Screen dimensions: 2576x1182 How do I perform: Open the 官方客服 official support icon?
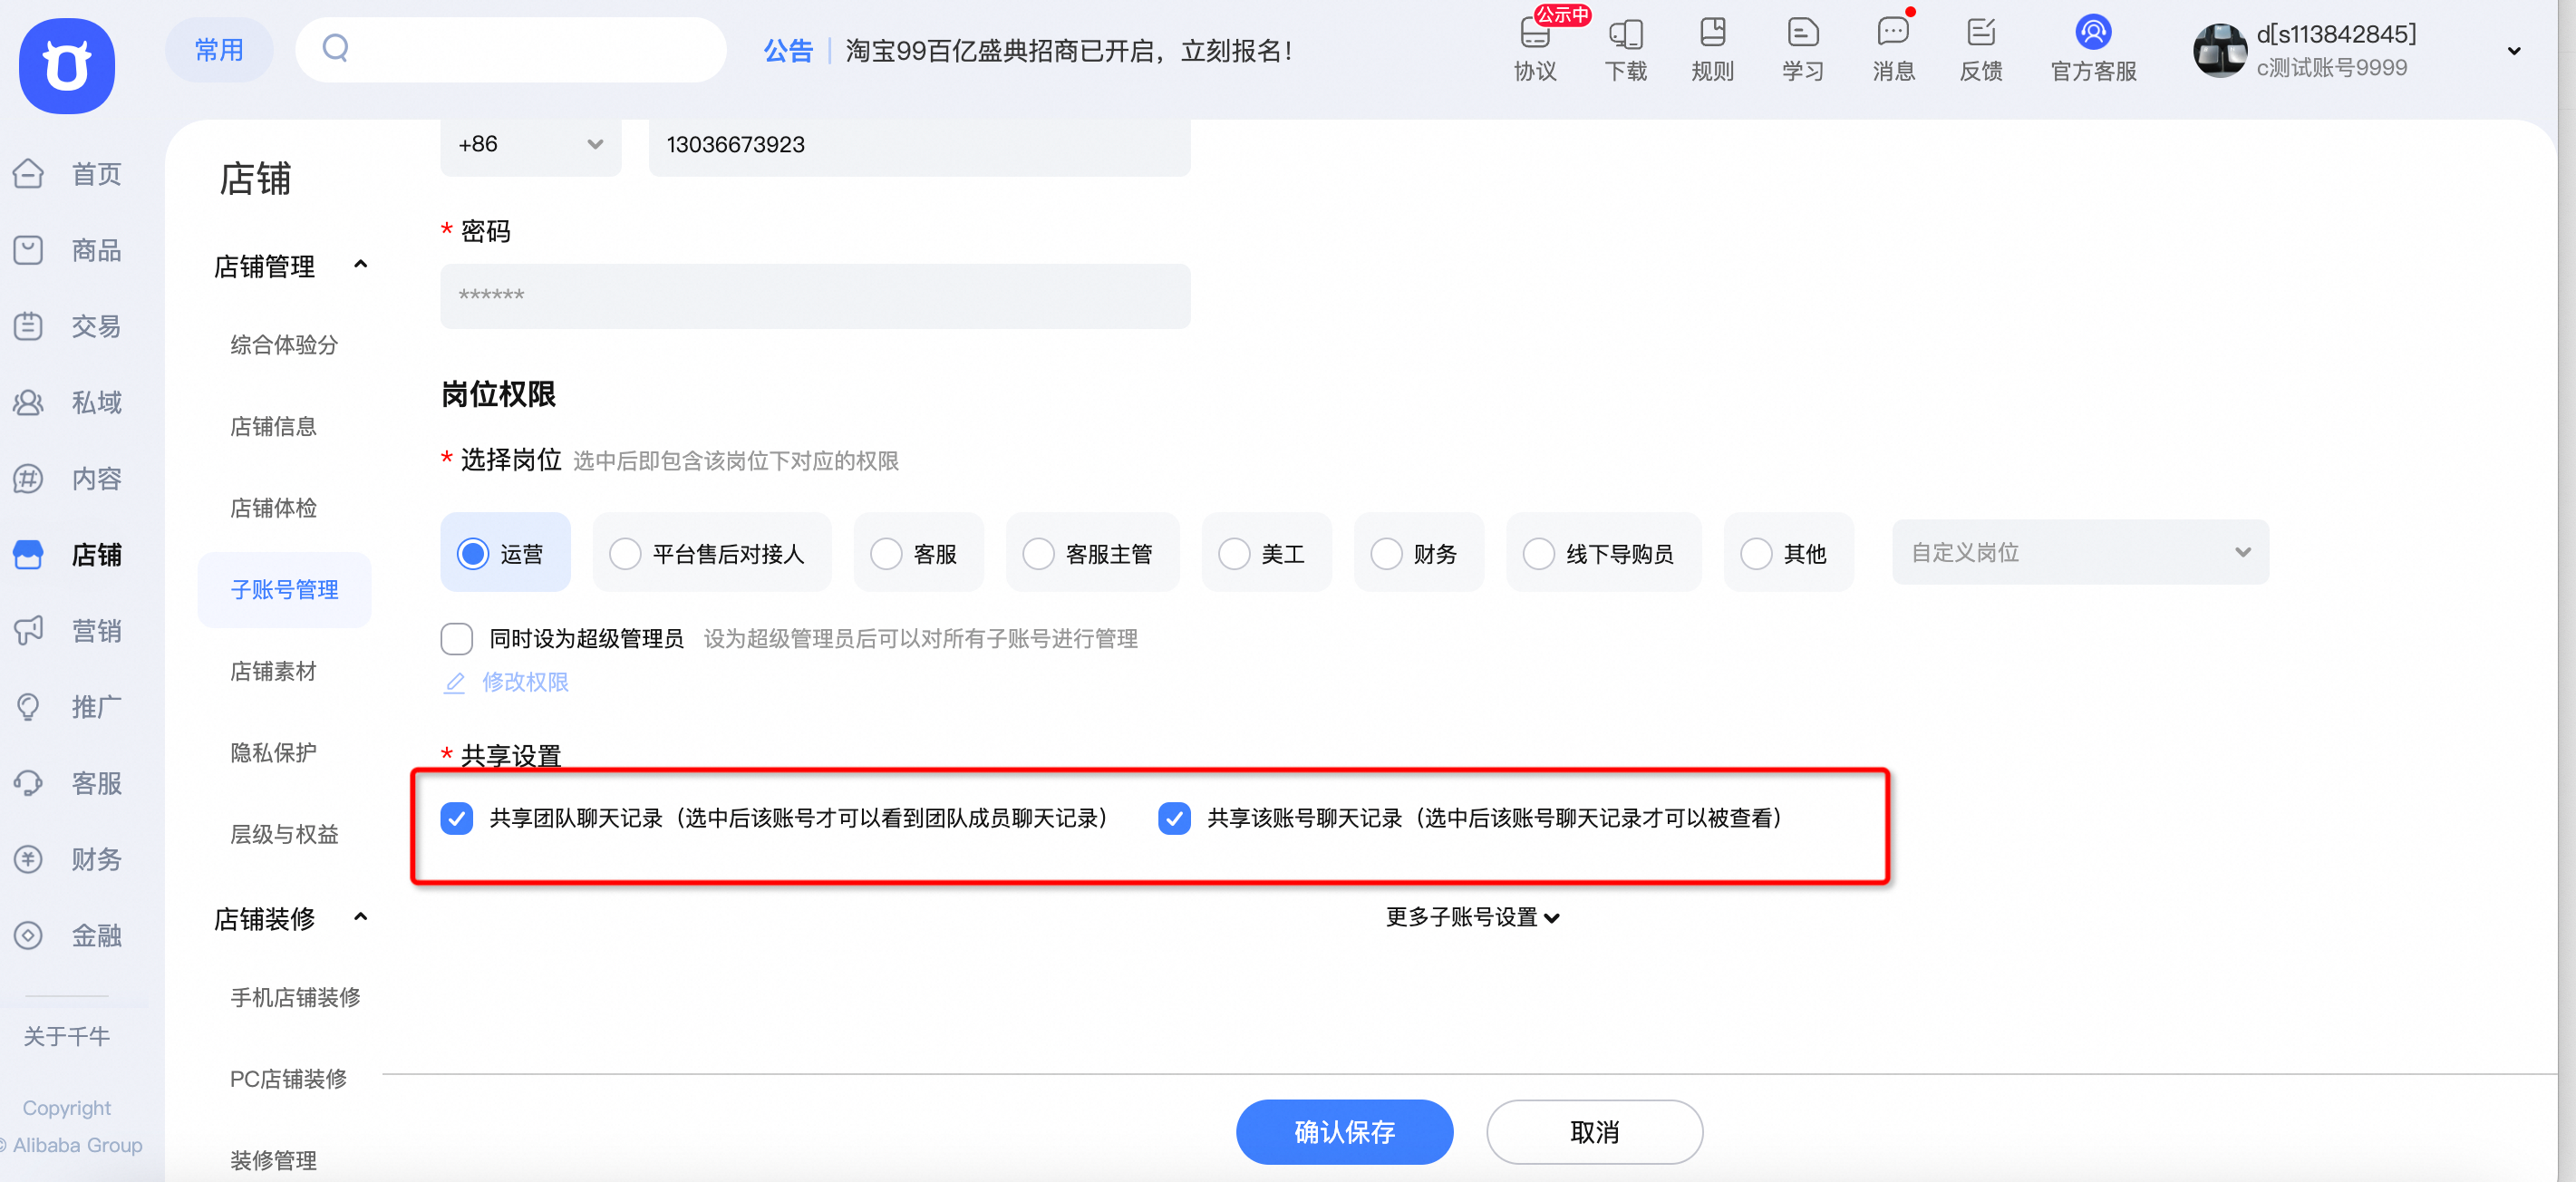point(2093,32)
